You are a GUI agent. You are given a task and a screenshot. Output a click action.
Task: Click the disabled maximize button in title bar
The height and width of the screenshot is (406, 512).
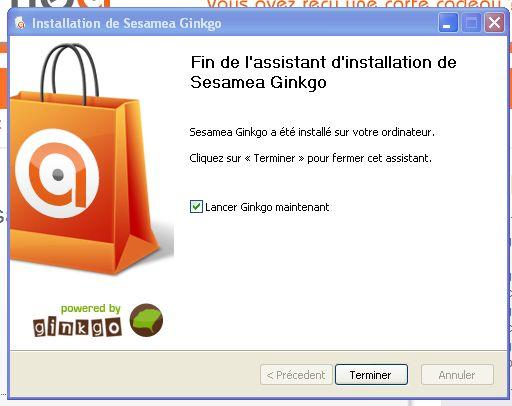pyautogui.click(x=471, y=23)
